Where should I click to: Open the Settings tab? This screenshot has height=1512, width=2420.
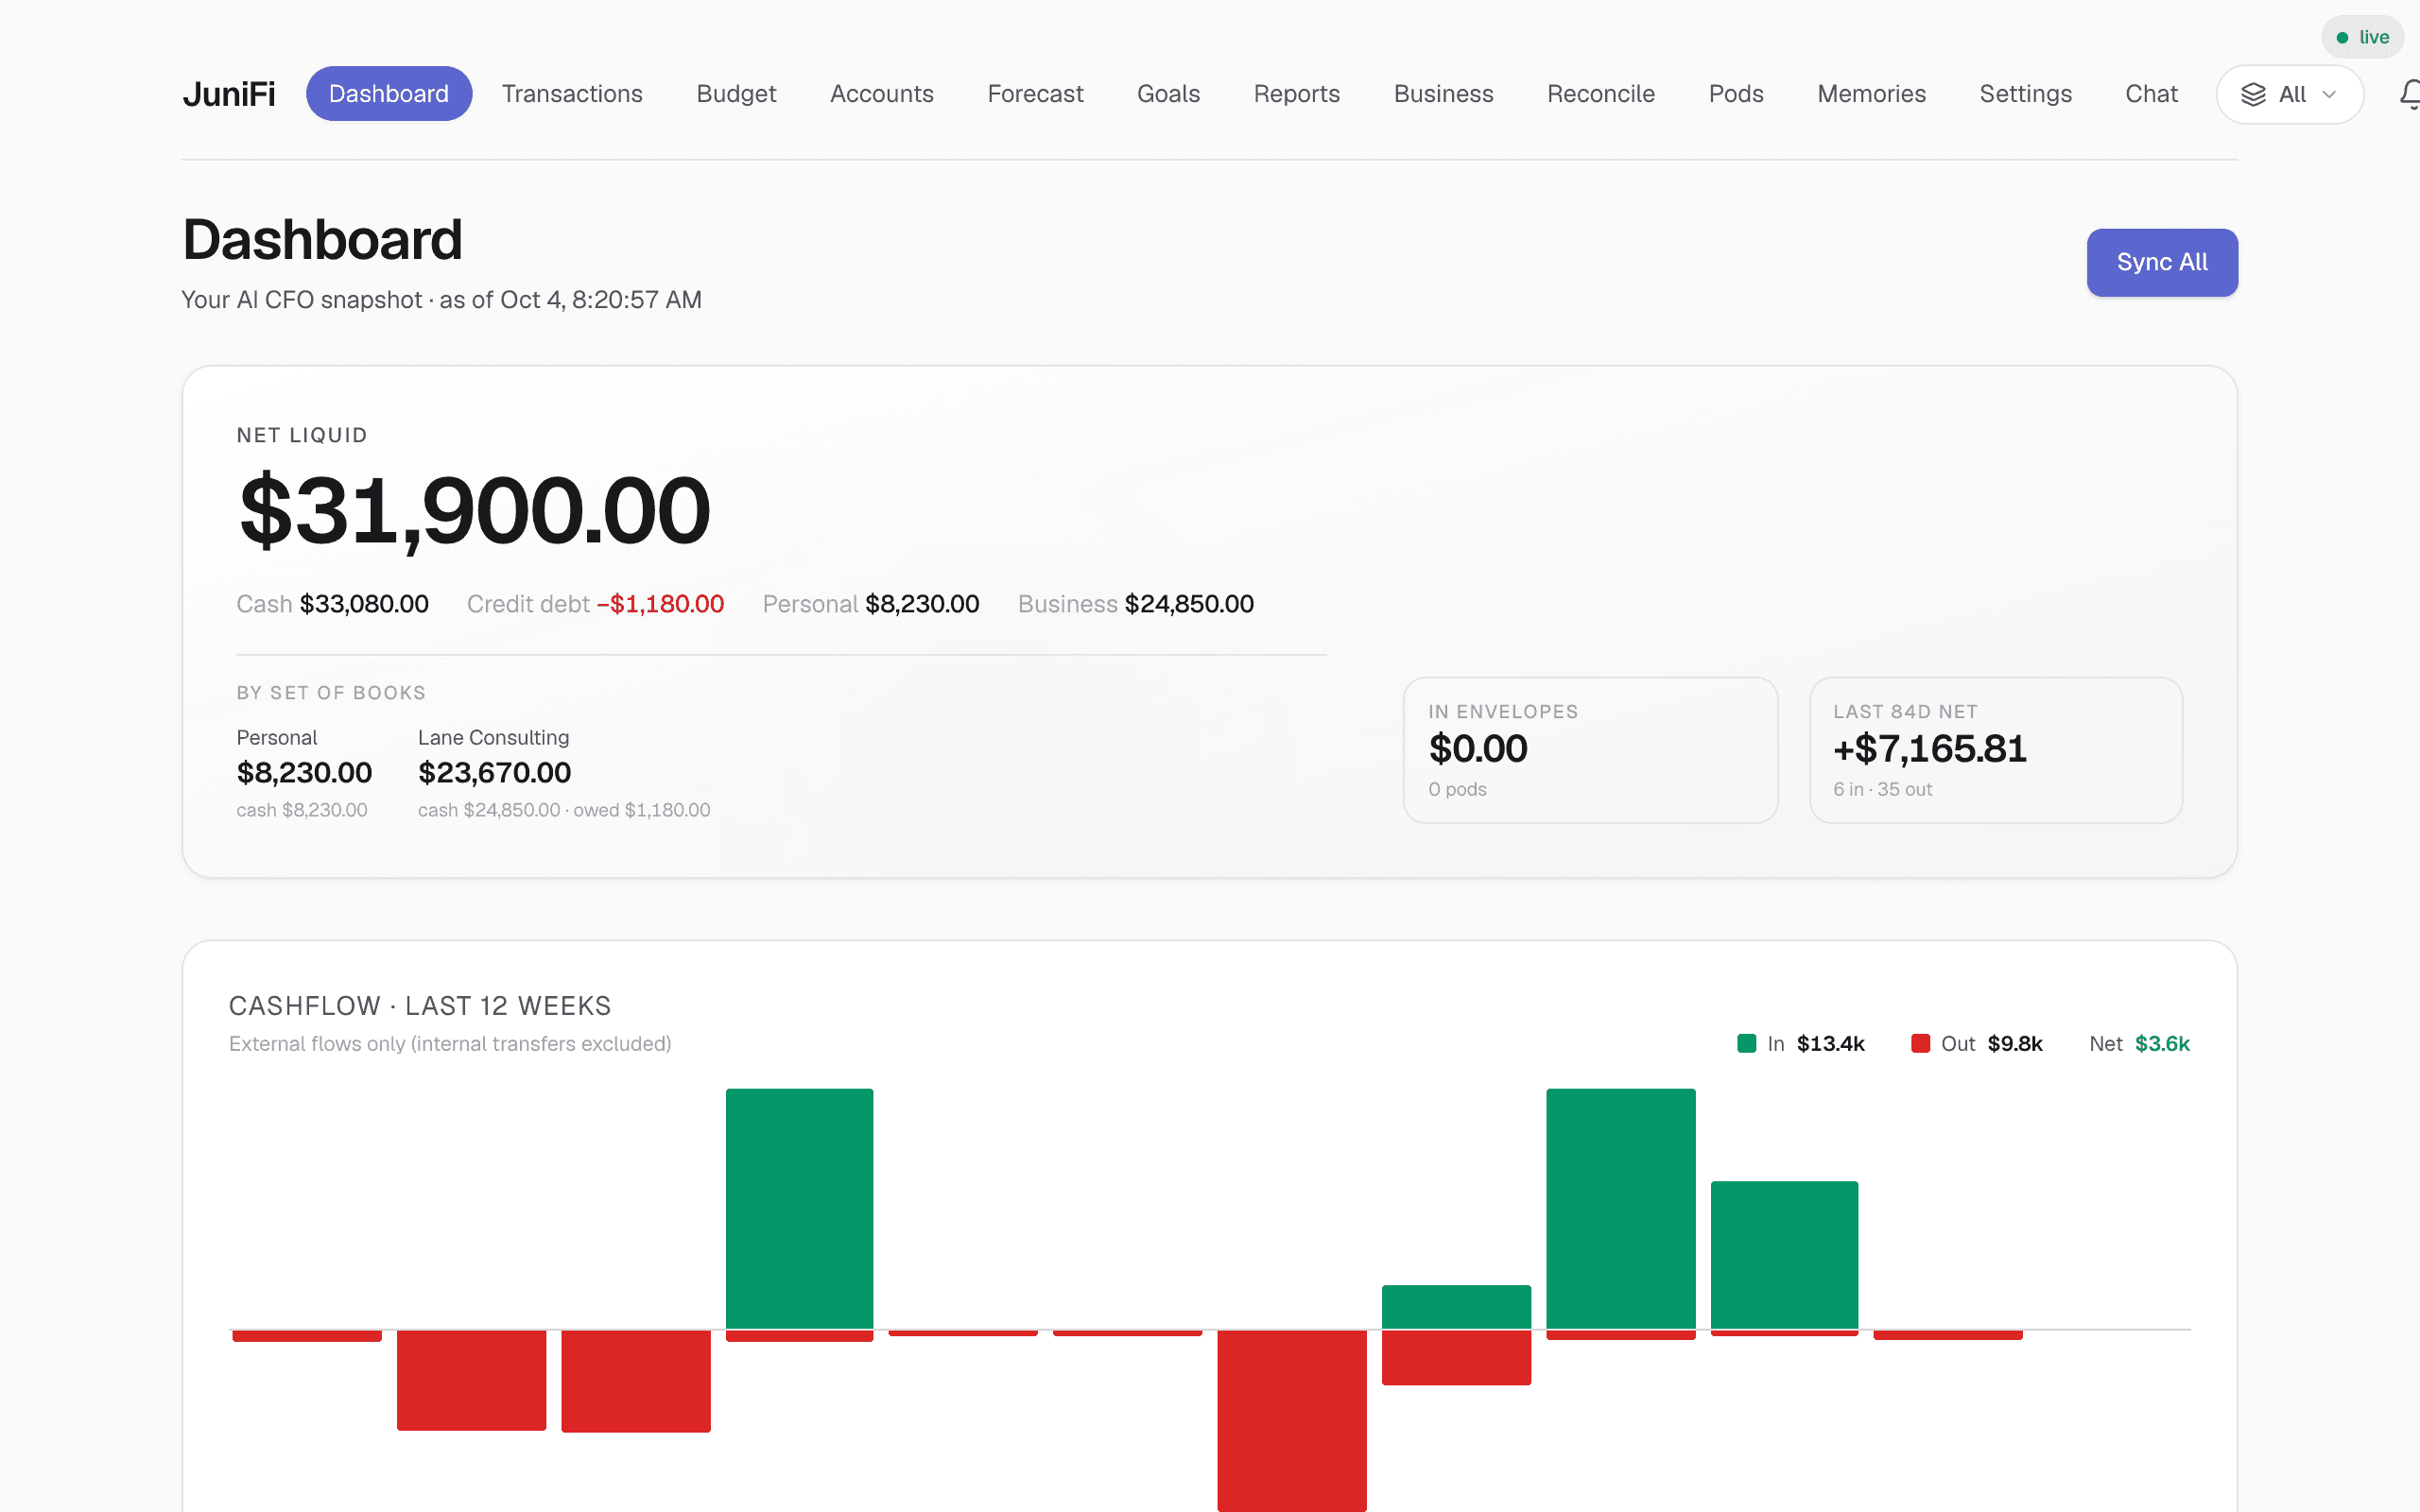(x=2025, y=94)
